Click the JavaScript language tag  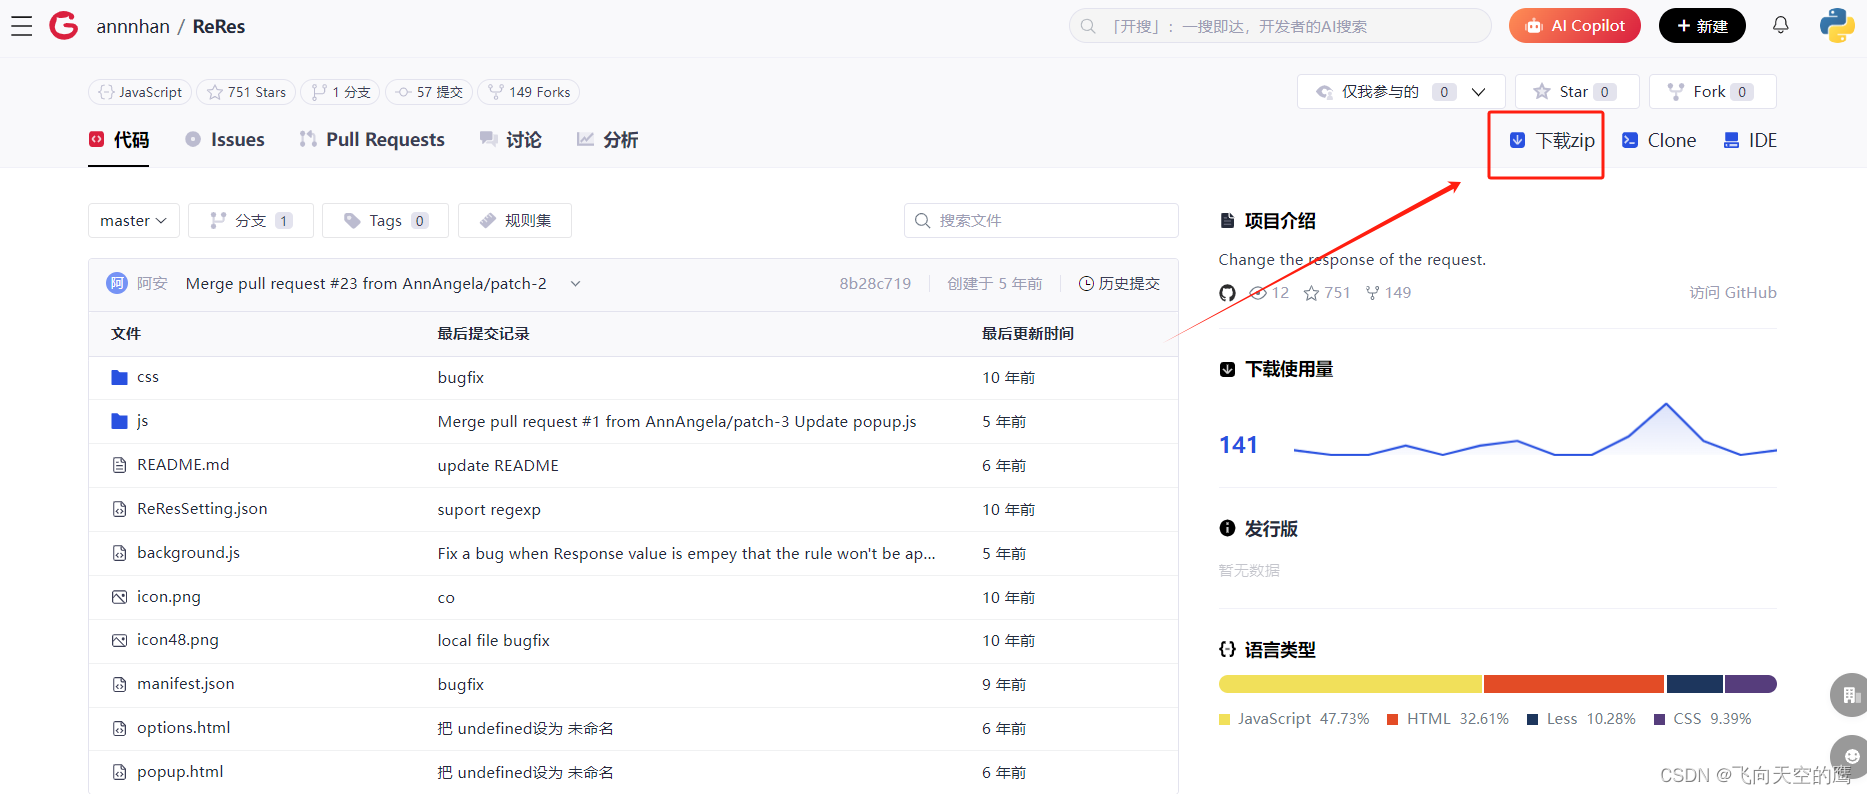[x=141, y=92]
